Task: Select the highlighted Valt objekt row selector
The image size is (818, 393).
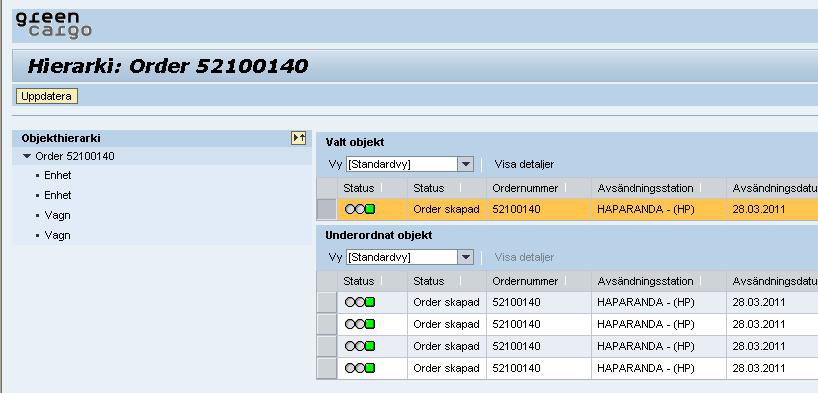Action: pos(327,209)
